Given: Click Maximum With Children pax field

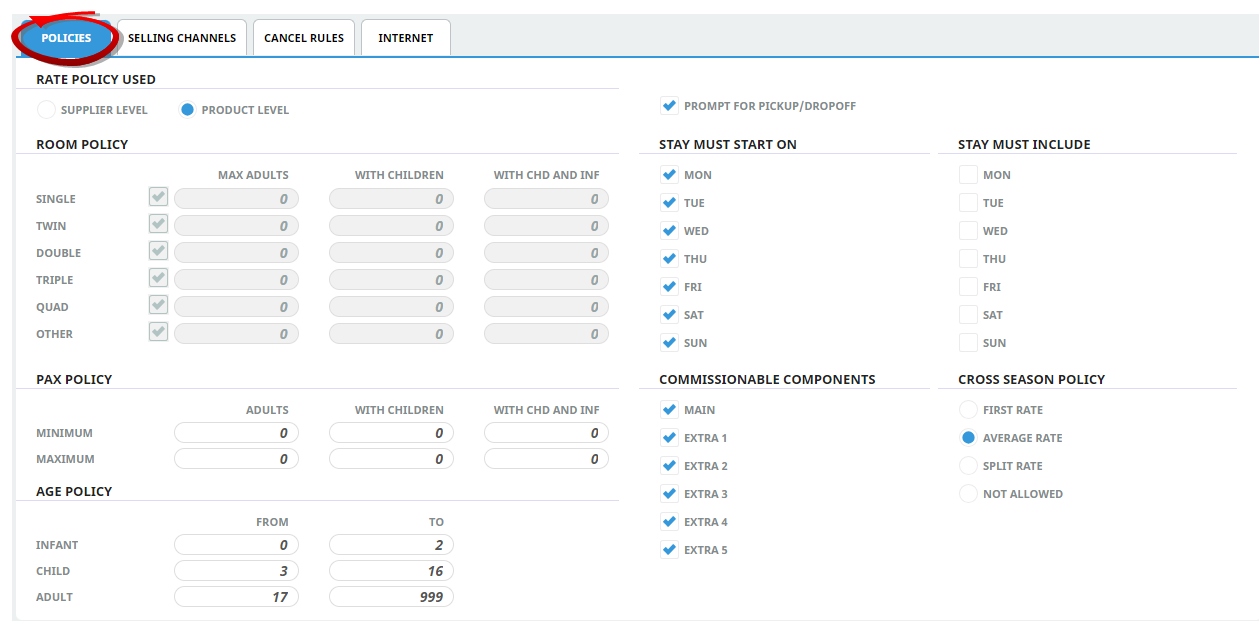Looking at the screenshot, I should [391, 459].
